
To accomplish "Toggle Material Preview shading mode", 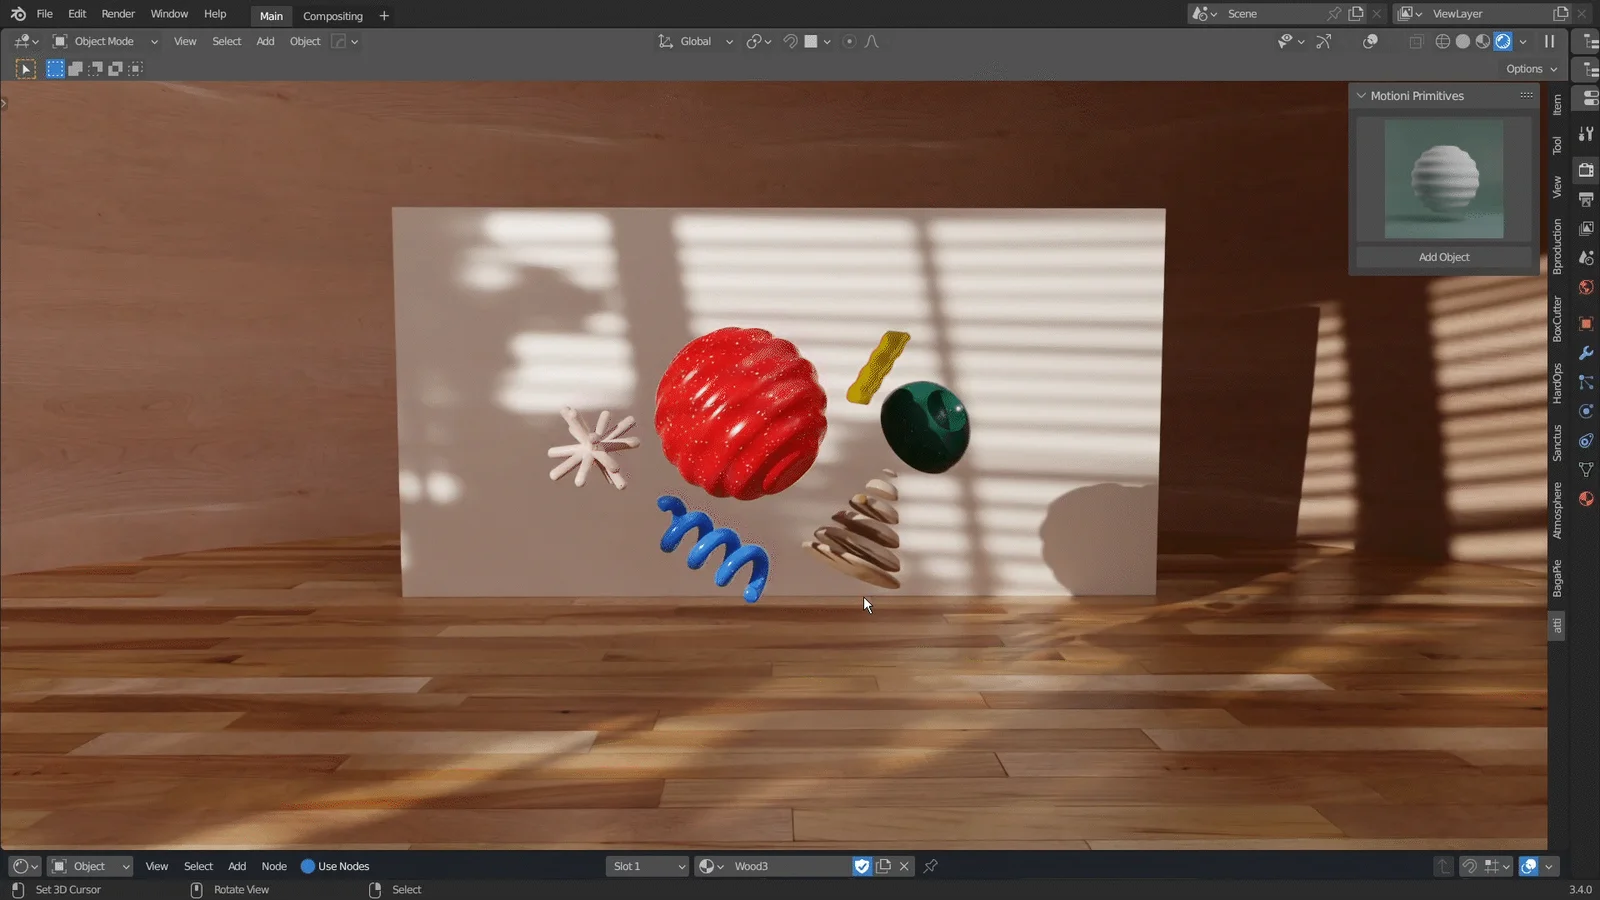I will point(1483,41).
